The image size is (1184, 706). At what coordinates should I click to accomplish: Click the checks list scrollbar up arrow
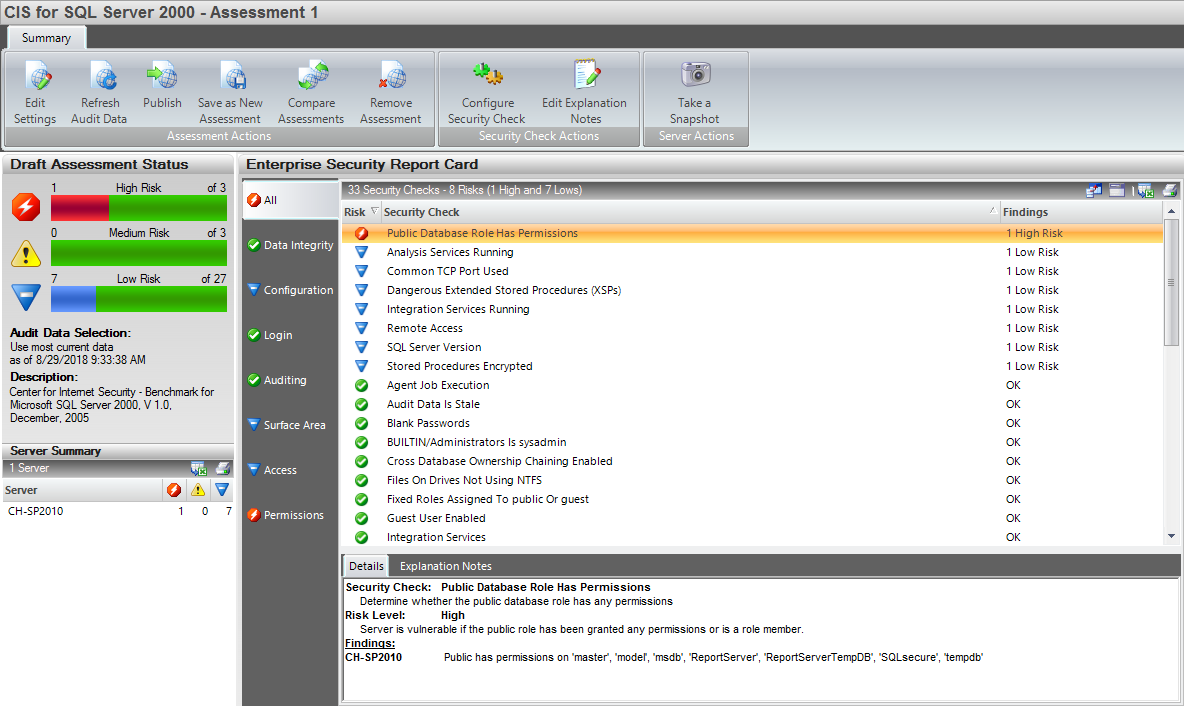1171,211
